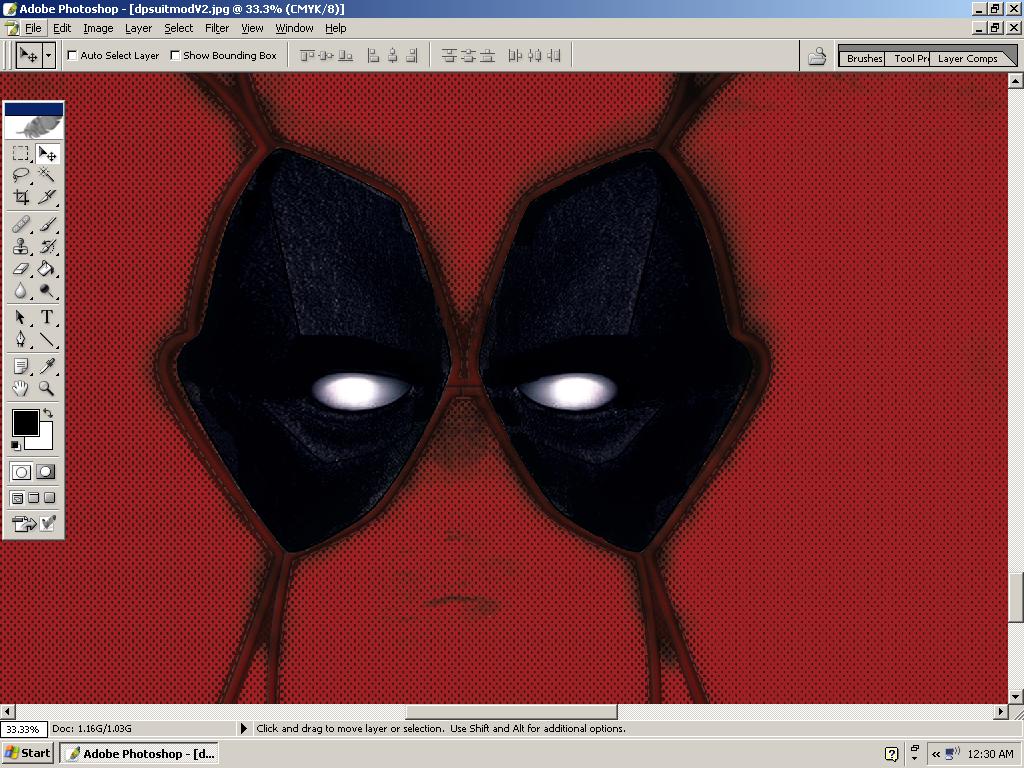Select the Healing Brush tool

(x=21, y=225)
